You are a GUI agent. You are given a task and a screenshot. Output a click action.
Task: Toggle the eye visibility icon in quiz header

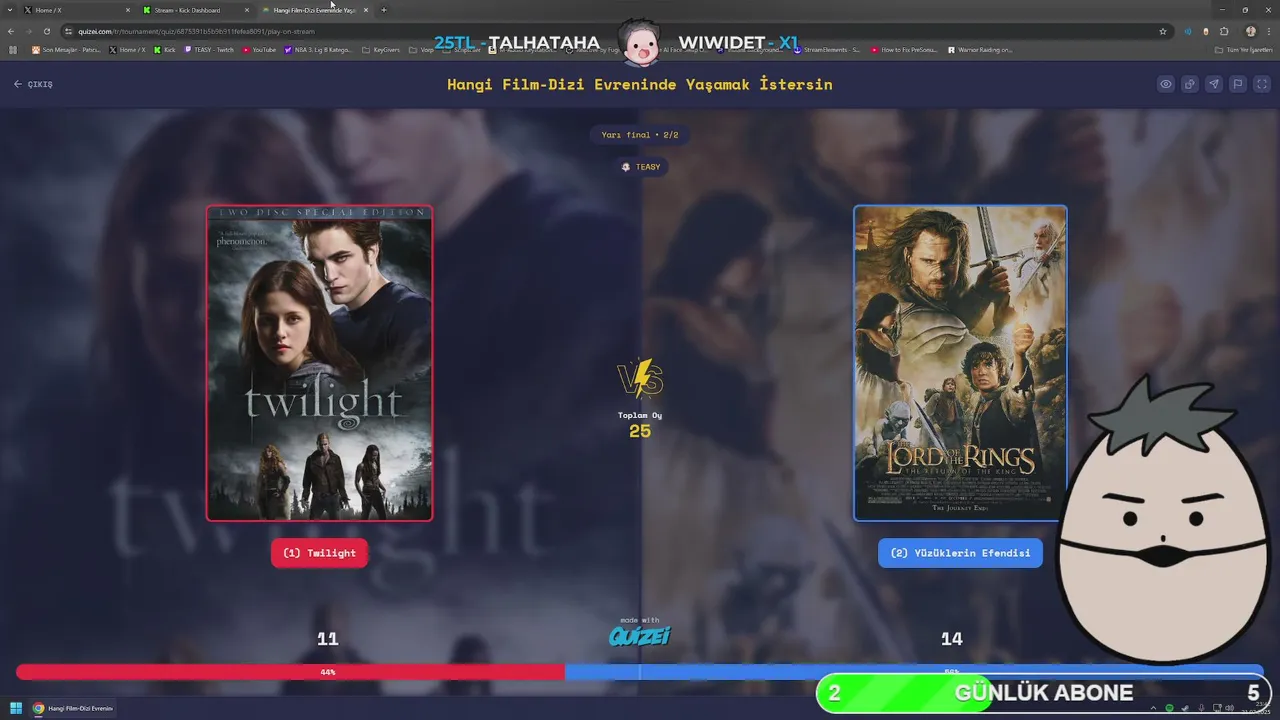(1166, 84)
